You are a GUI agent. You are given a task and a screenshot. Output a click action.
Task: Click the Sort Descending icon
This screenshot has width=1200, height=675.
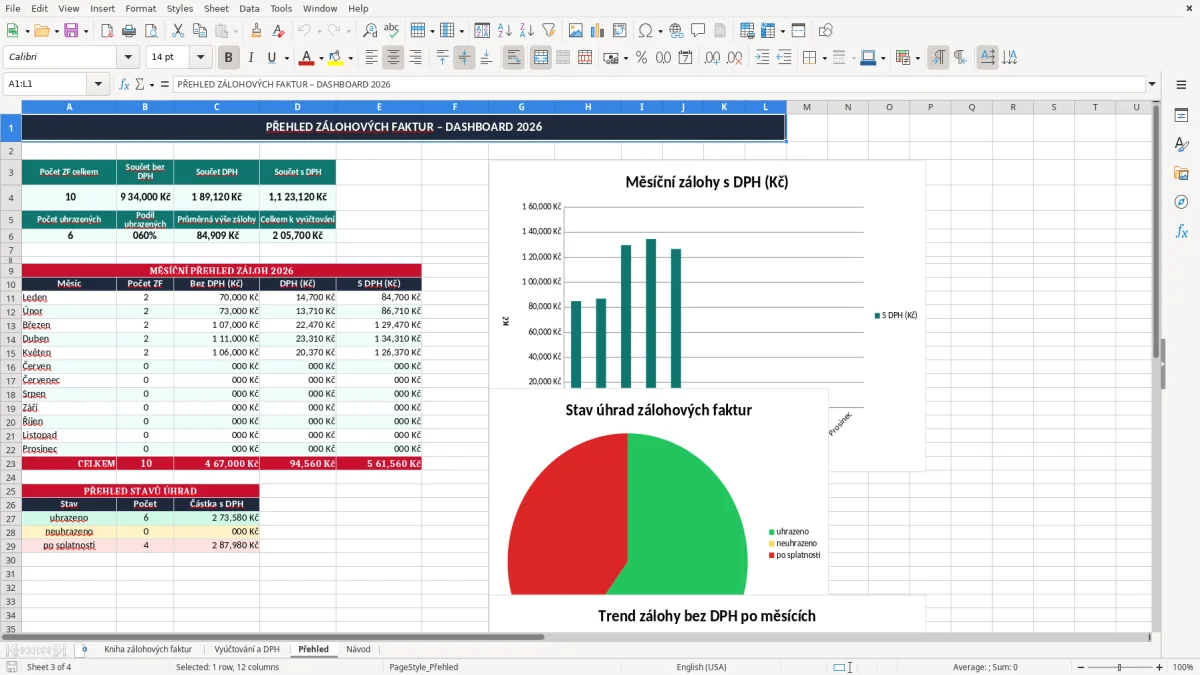[527, 31]
